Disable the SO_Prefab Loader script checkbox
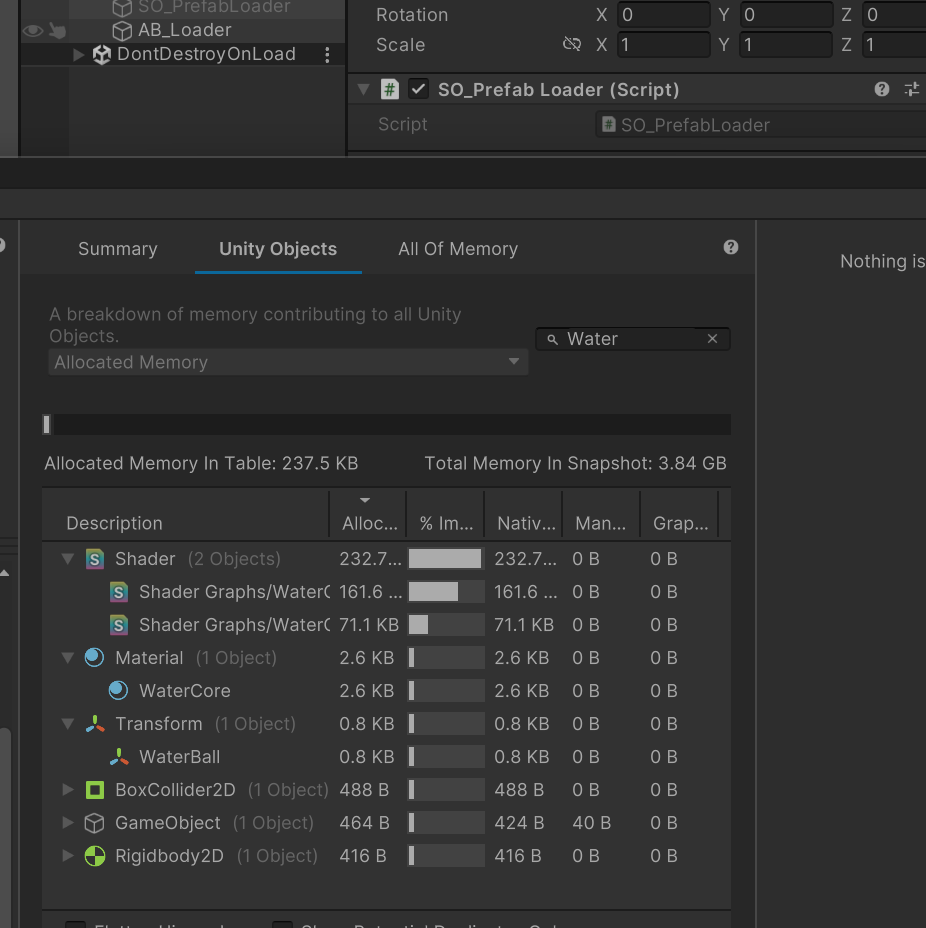The image size is (926, 928). coord(419,89)
